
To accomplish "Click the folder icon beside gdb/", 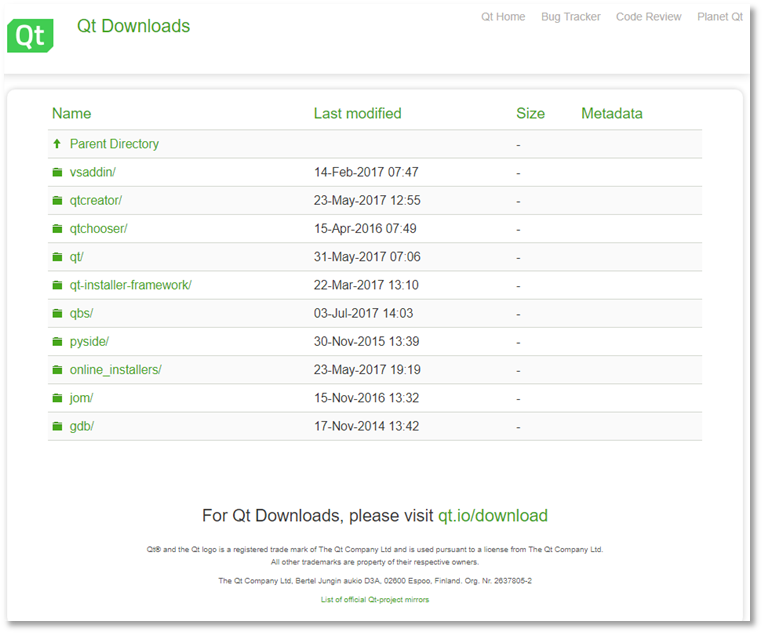I will (57, 426).
